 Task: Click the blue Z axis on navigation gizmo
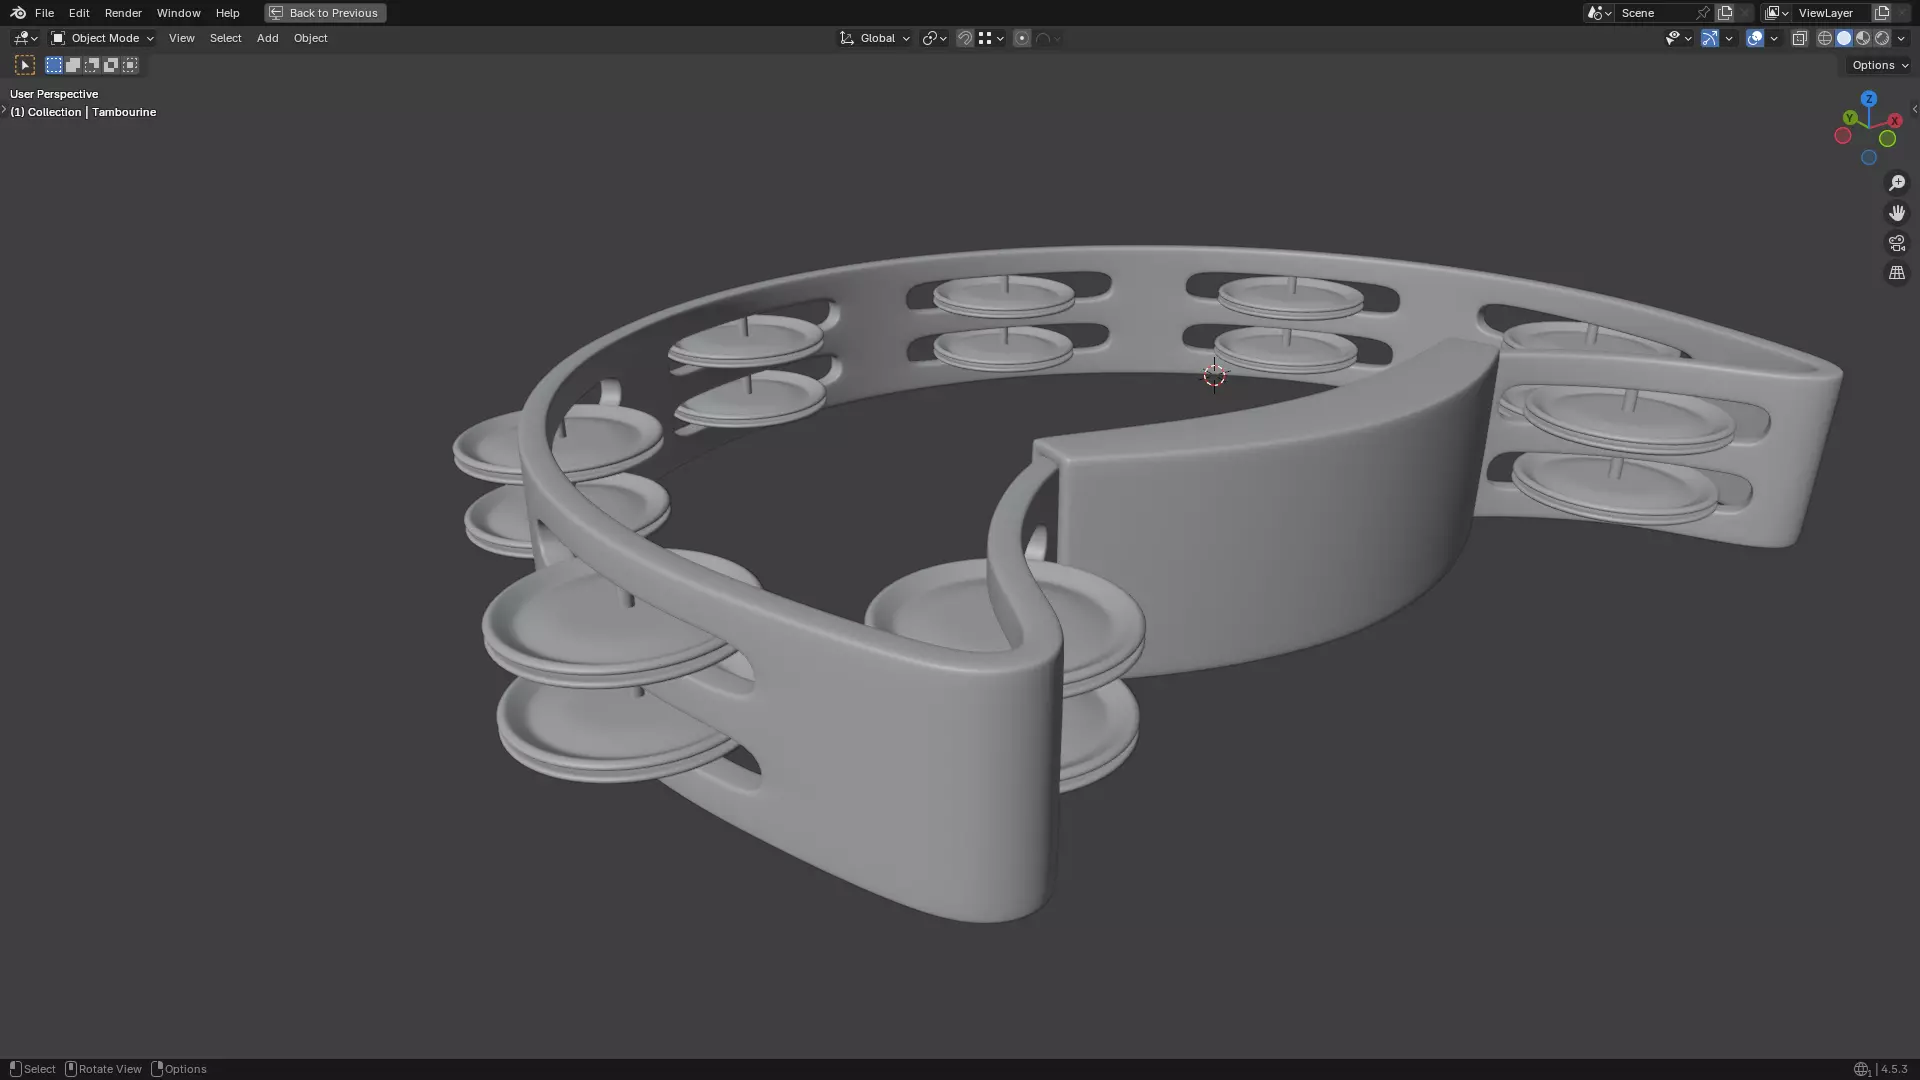click(1868, 99)
